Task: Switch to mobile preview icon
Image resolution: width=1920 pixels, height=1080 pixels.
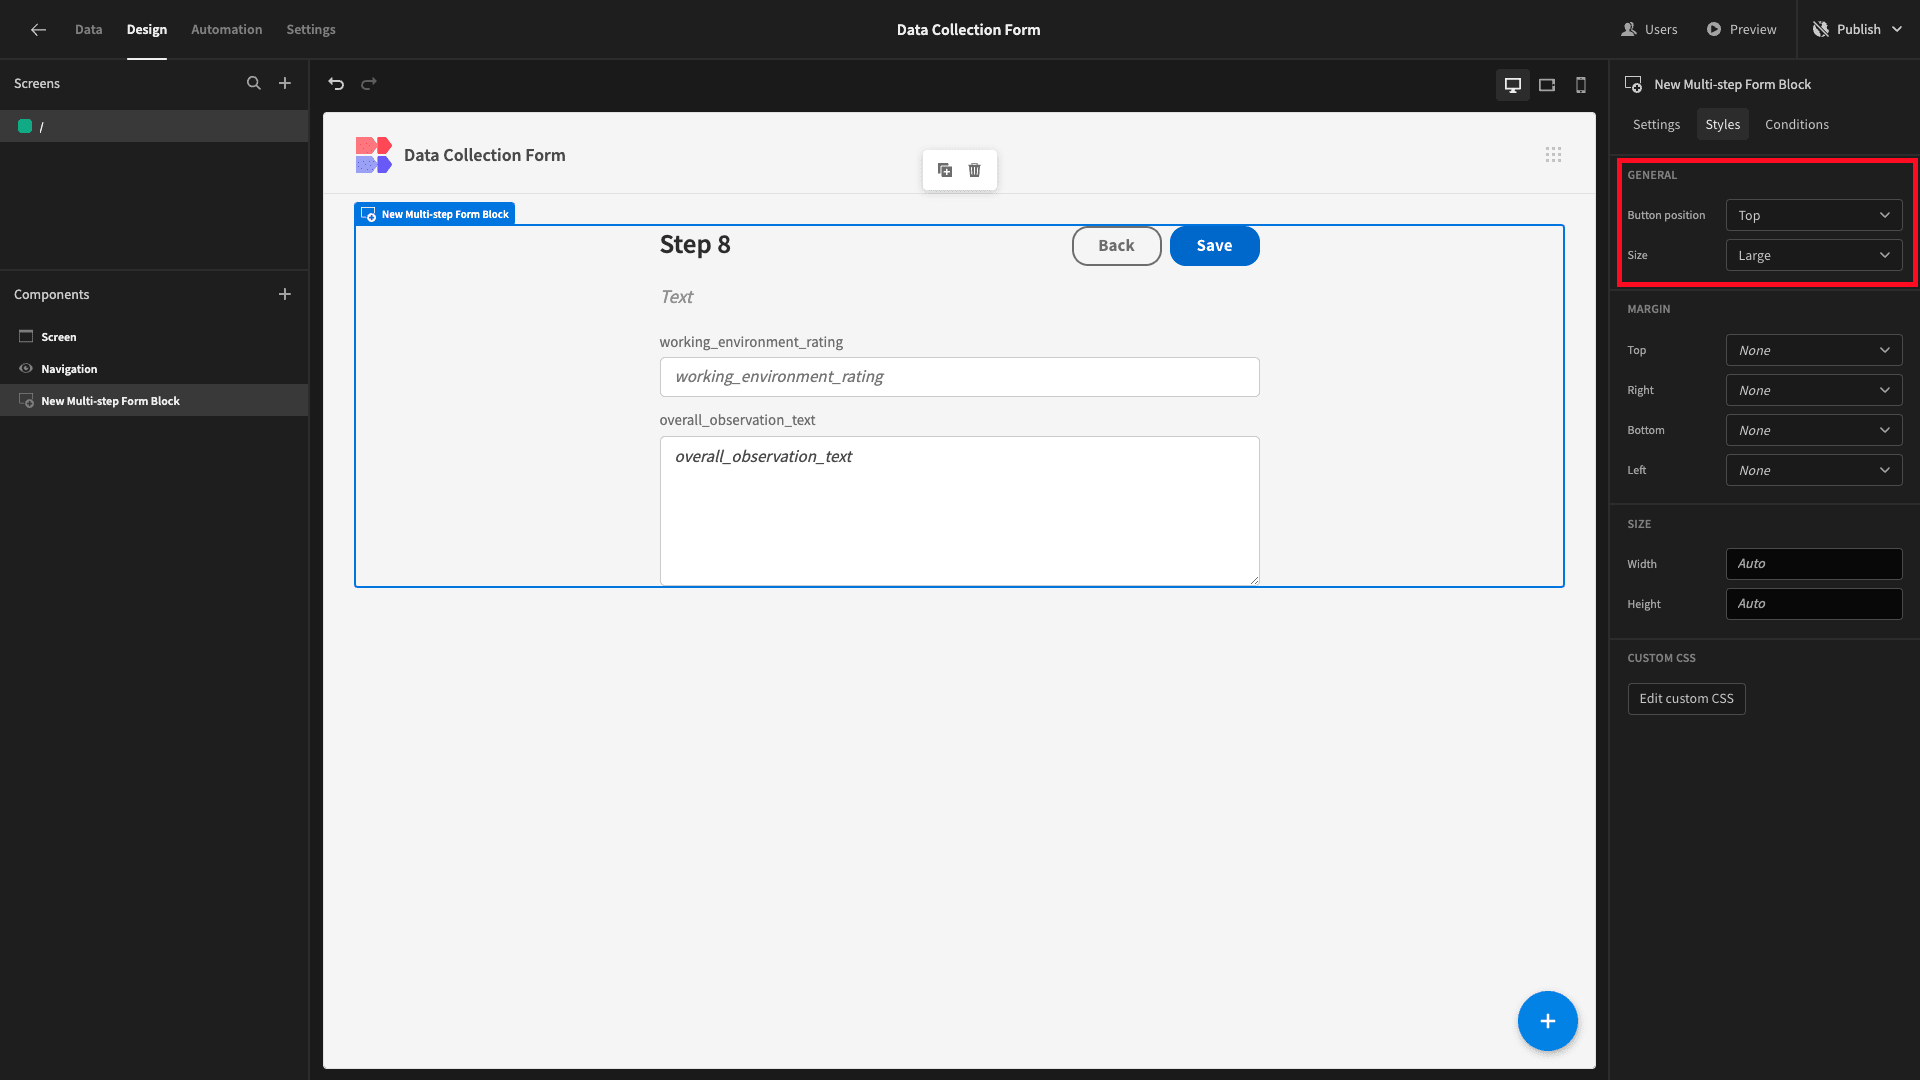Action: coord(1581,85)
